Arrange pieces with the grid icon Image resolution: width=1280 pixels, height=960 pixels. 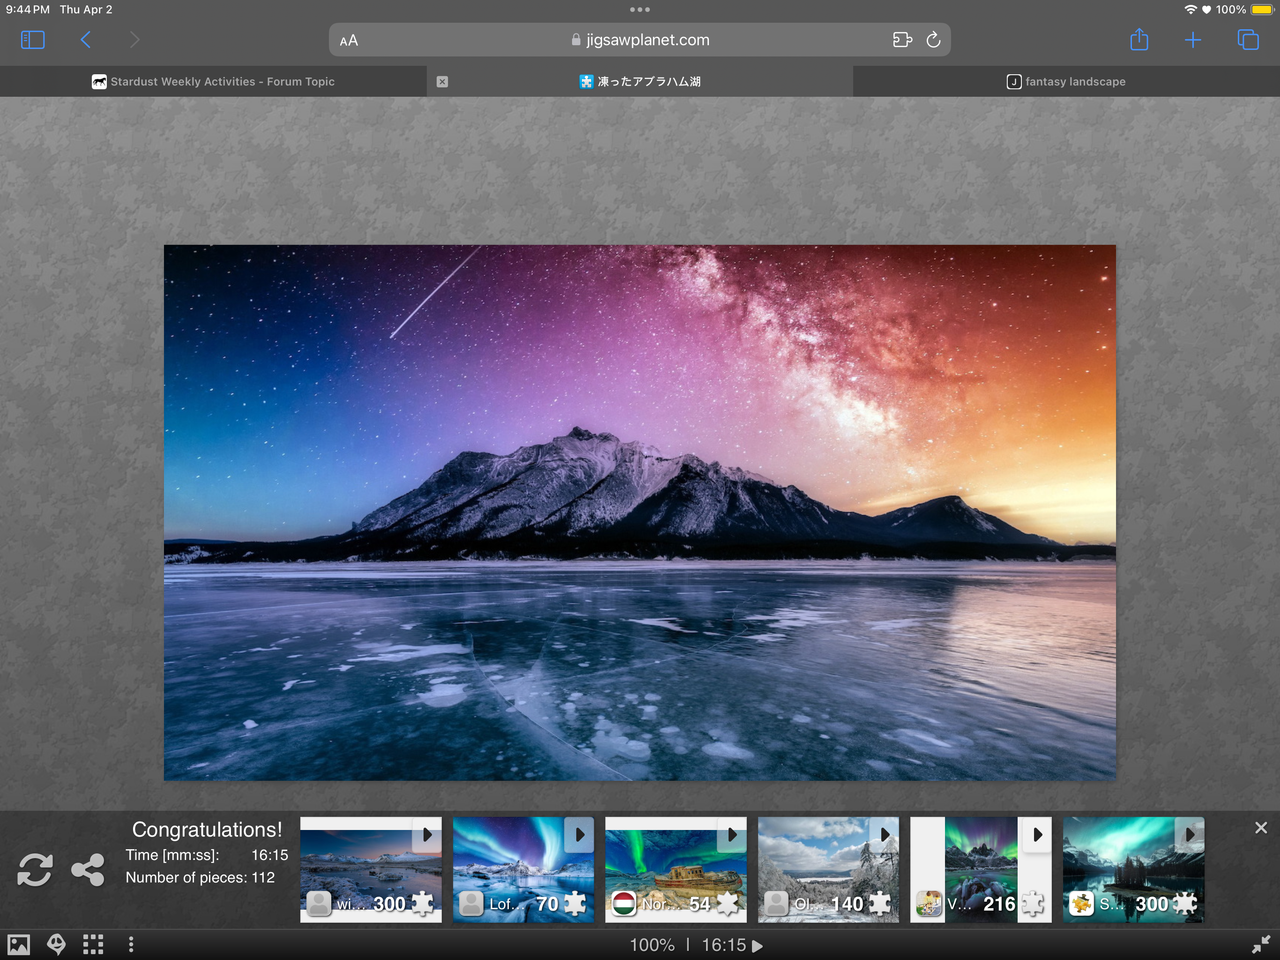click(x=93, y=944)
